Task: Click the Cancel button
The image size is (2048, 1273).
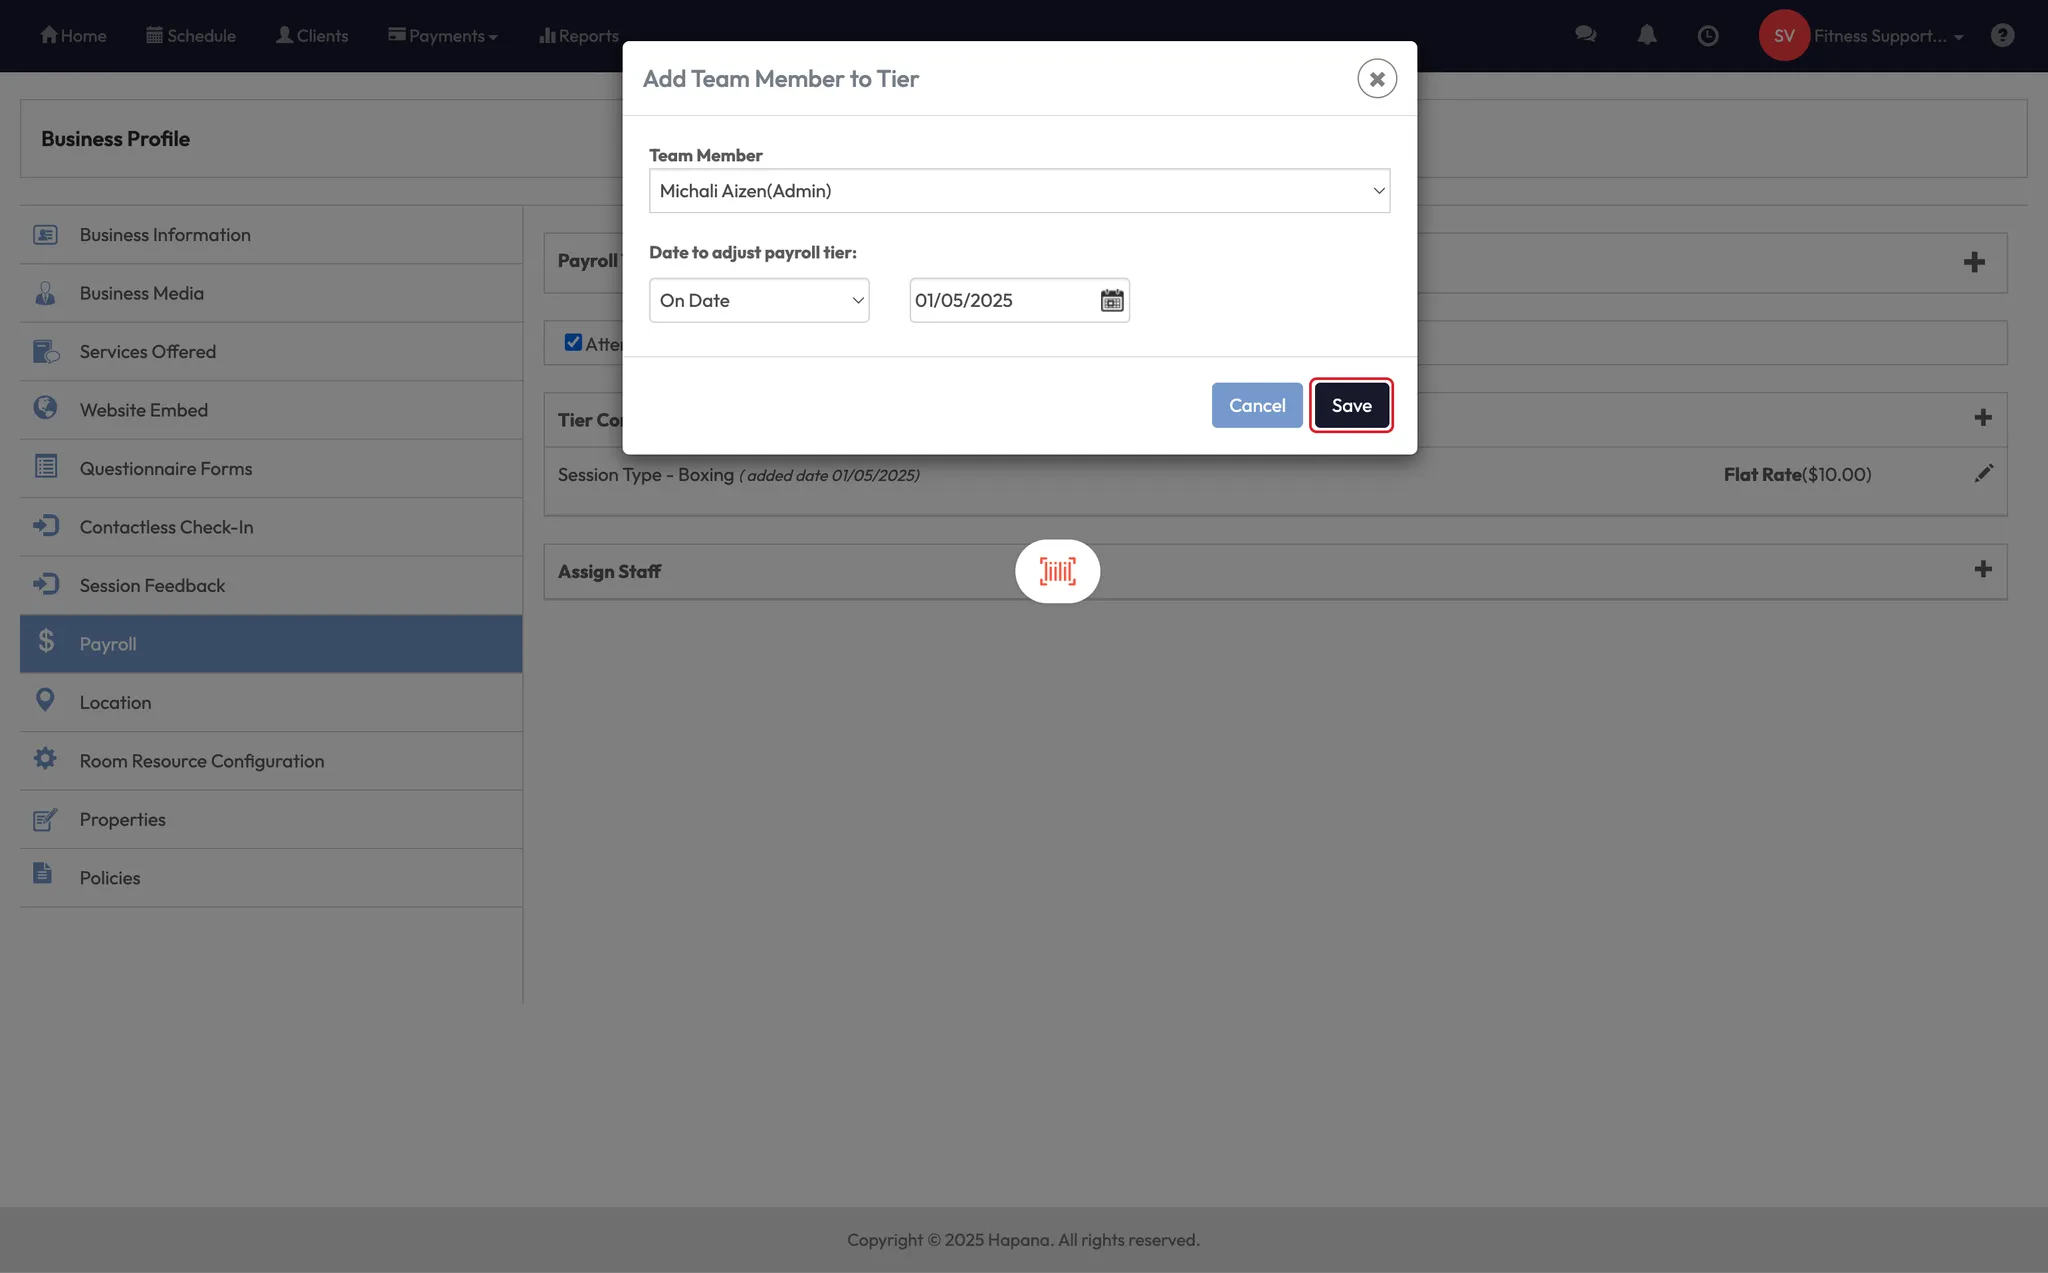Action: (1257, 405)
